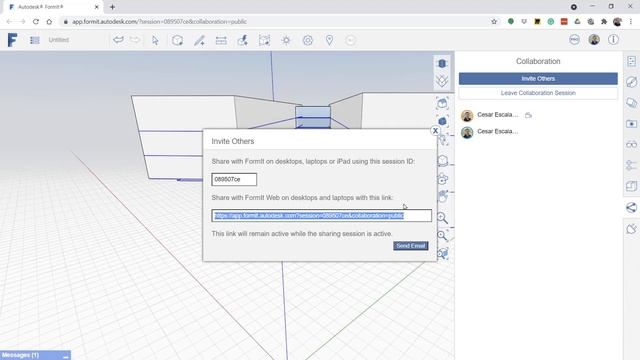Viewport: 640px width, 360px height.
Task: Open the Scenes camera panel icon
Action: click(631, 124)
